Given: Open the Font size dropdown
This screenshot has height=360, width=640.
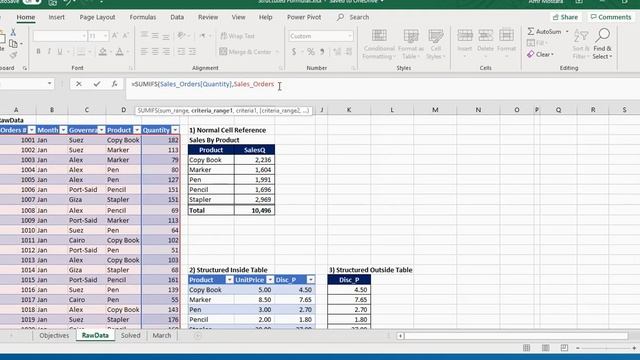Looking at the screenshot, I should coord(105,36).
